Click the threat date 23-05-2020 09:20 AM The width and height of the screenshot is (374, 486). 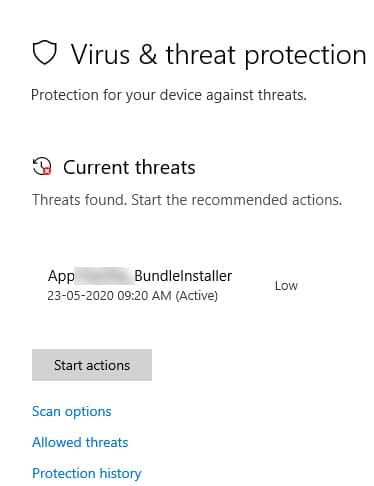point(109,296)
